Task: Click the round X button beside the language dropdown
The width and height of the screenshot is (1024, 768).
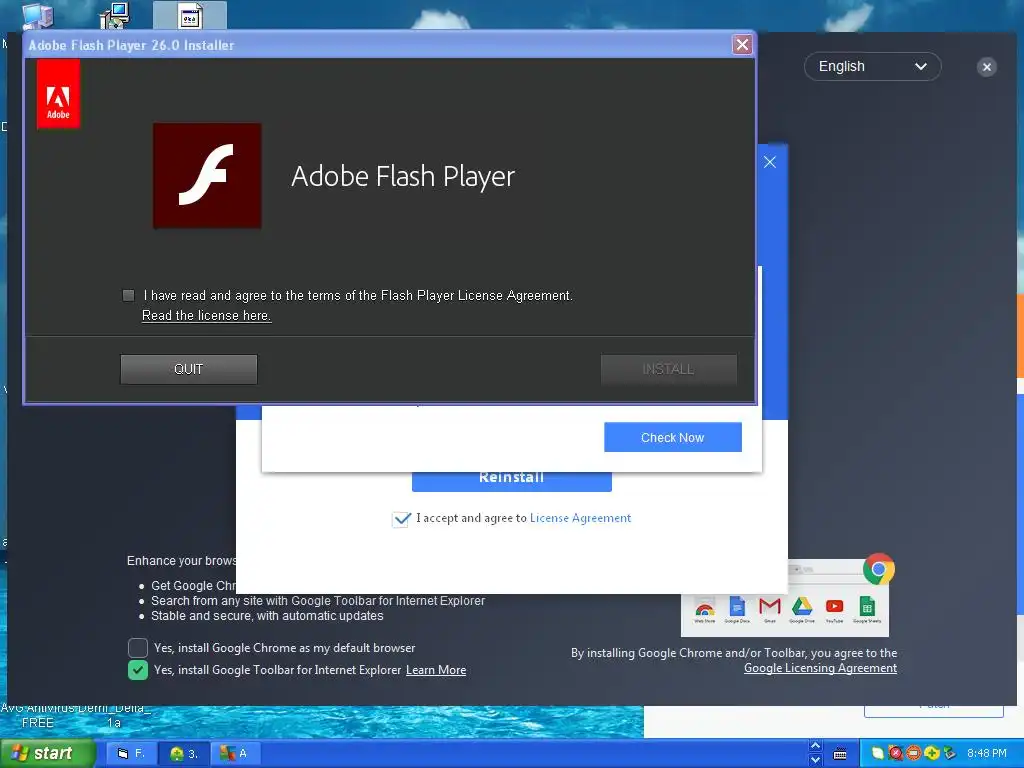Action: point(987,67)
